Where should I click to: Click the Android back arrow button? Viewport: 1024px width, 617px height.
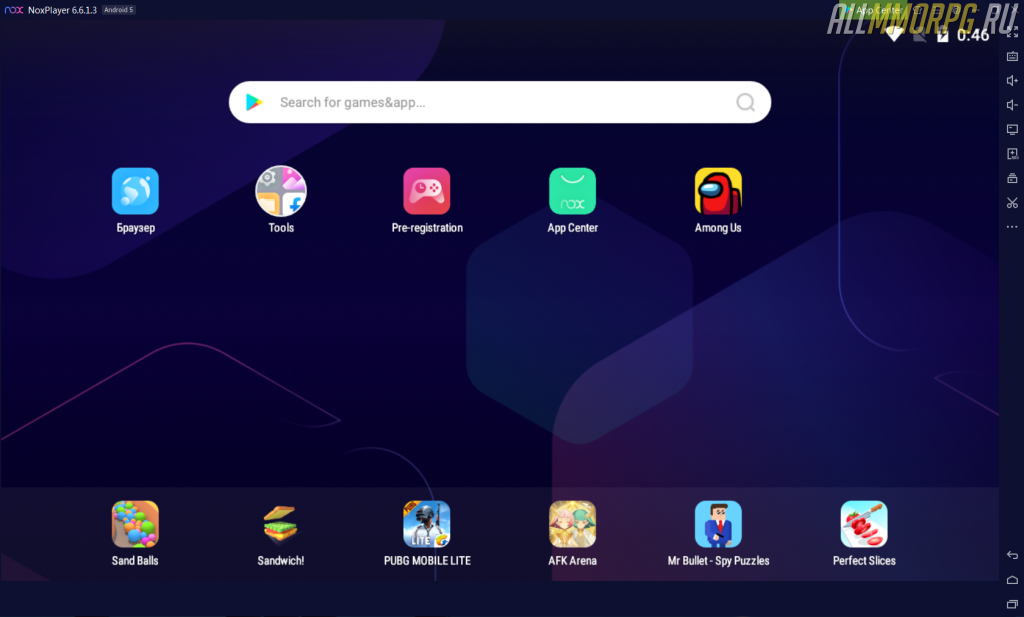point(1012,555)
